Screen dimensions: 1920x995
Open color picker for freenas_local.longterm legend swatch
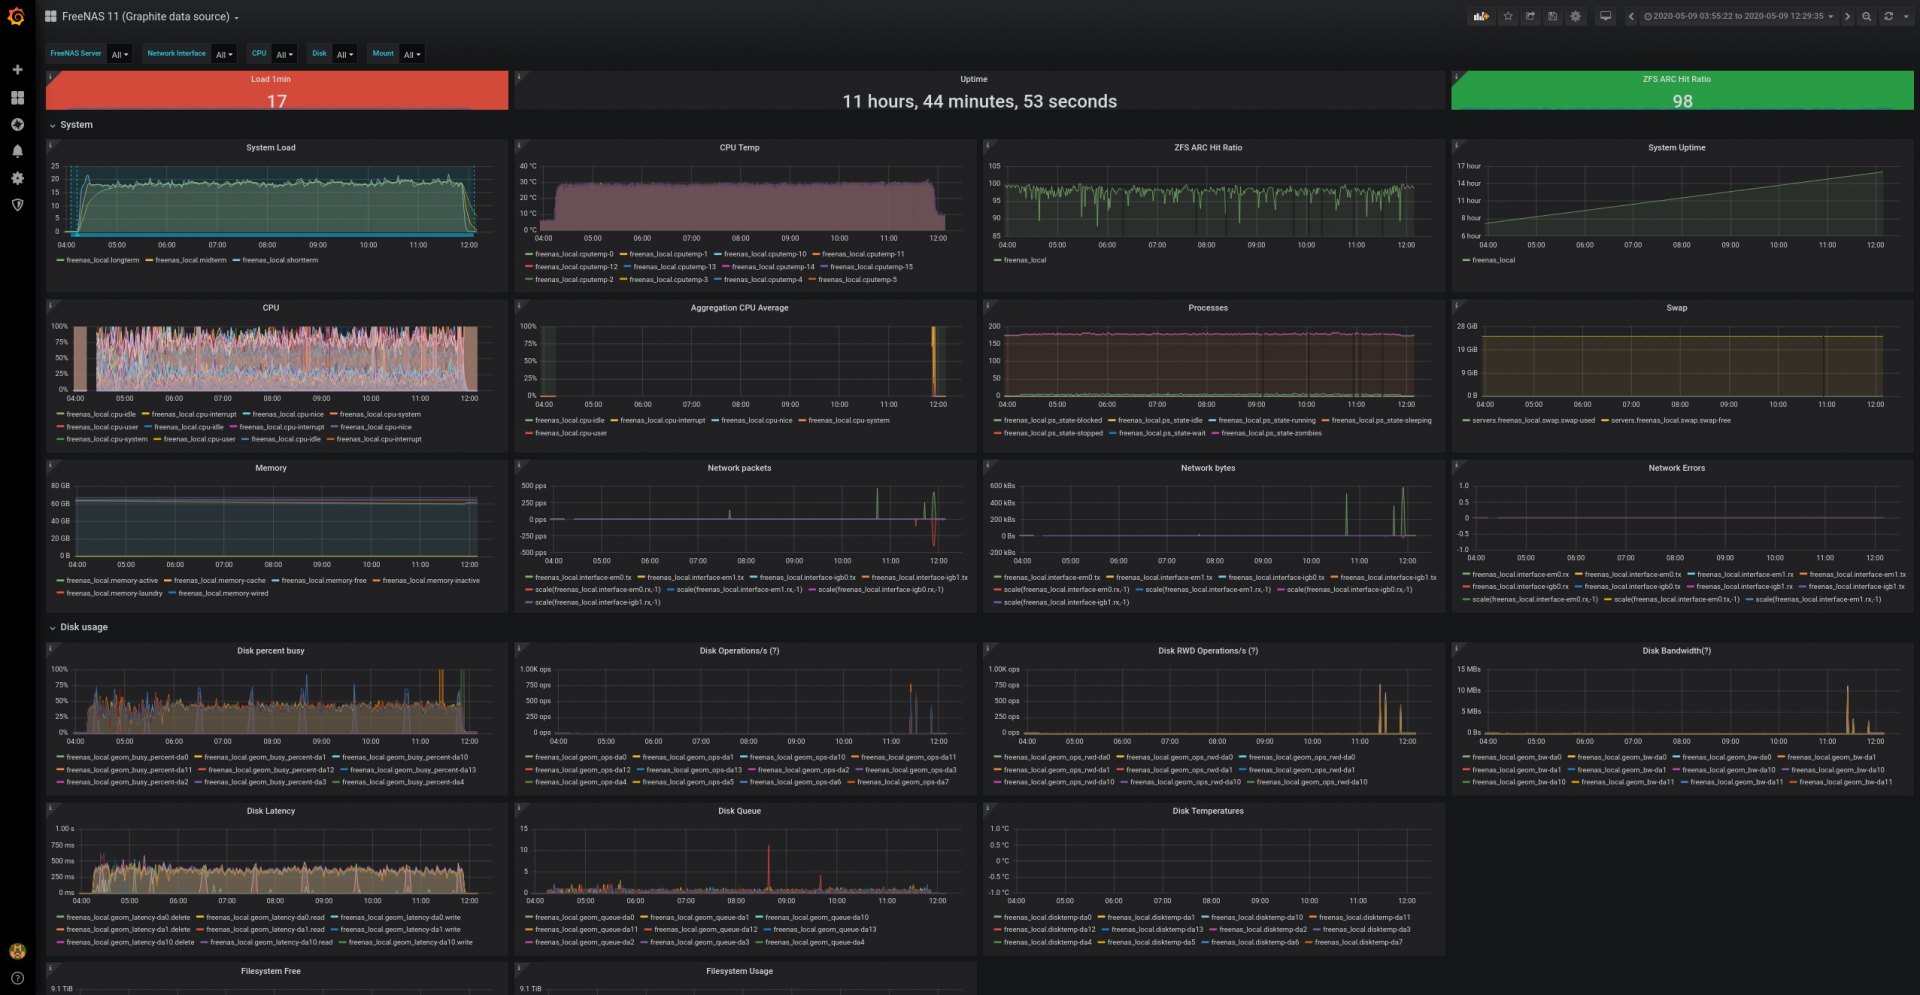(59, 260)
